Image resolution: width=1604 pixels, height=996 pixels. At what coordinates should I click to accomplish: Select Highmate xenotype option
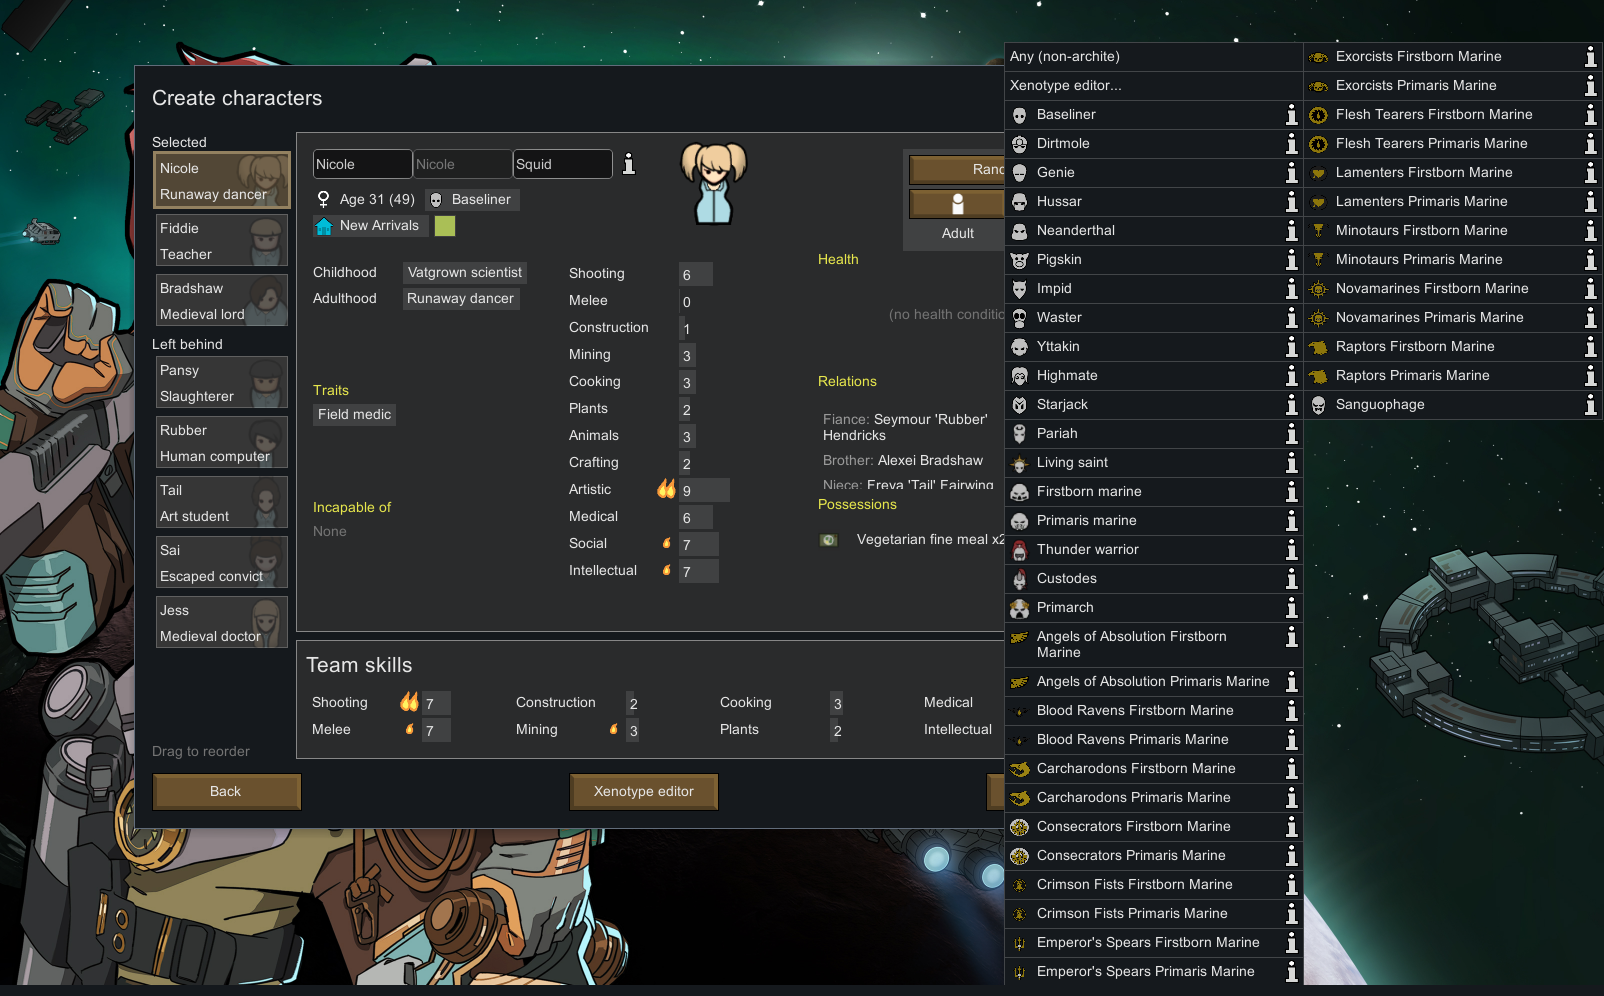(x=1153, y=376)
